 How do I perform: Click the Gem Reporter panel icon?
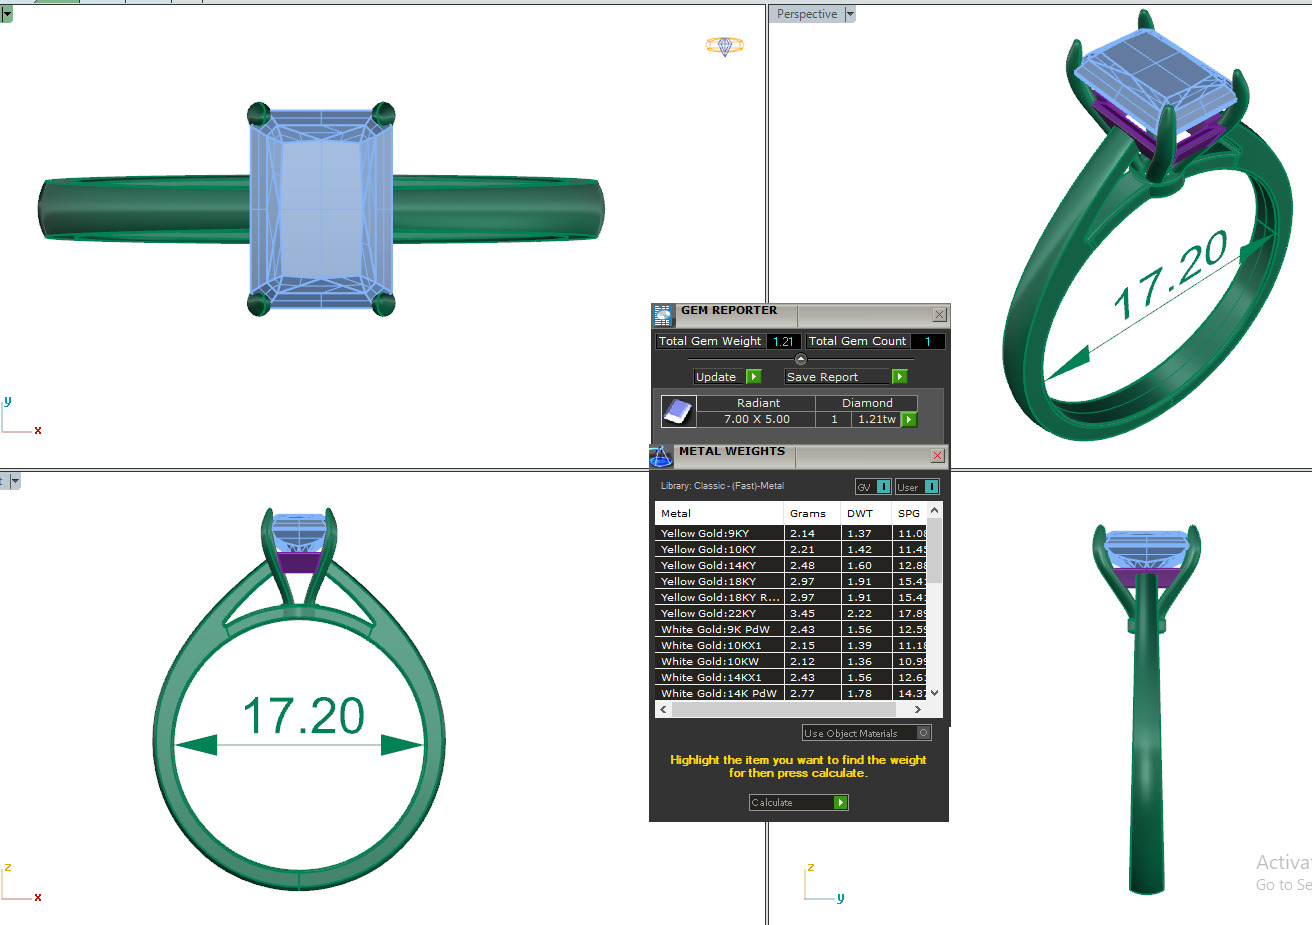(662, 315)
